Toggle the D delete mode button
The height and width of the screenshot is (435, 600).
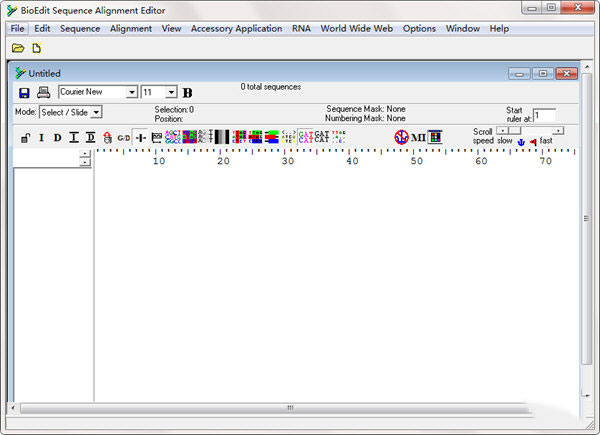[57, 138]
